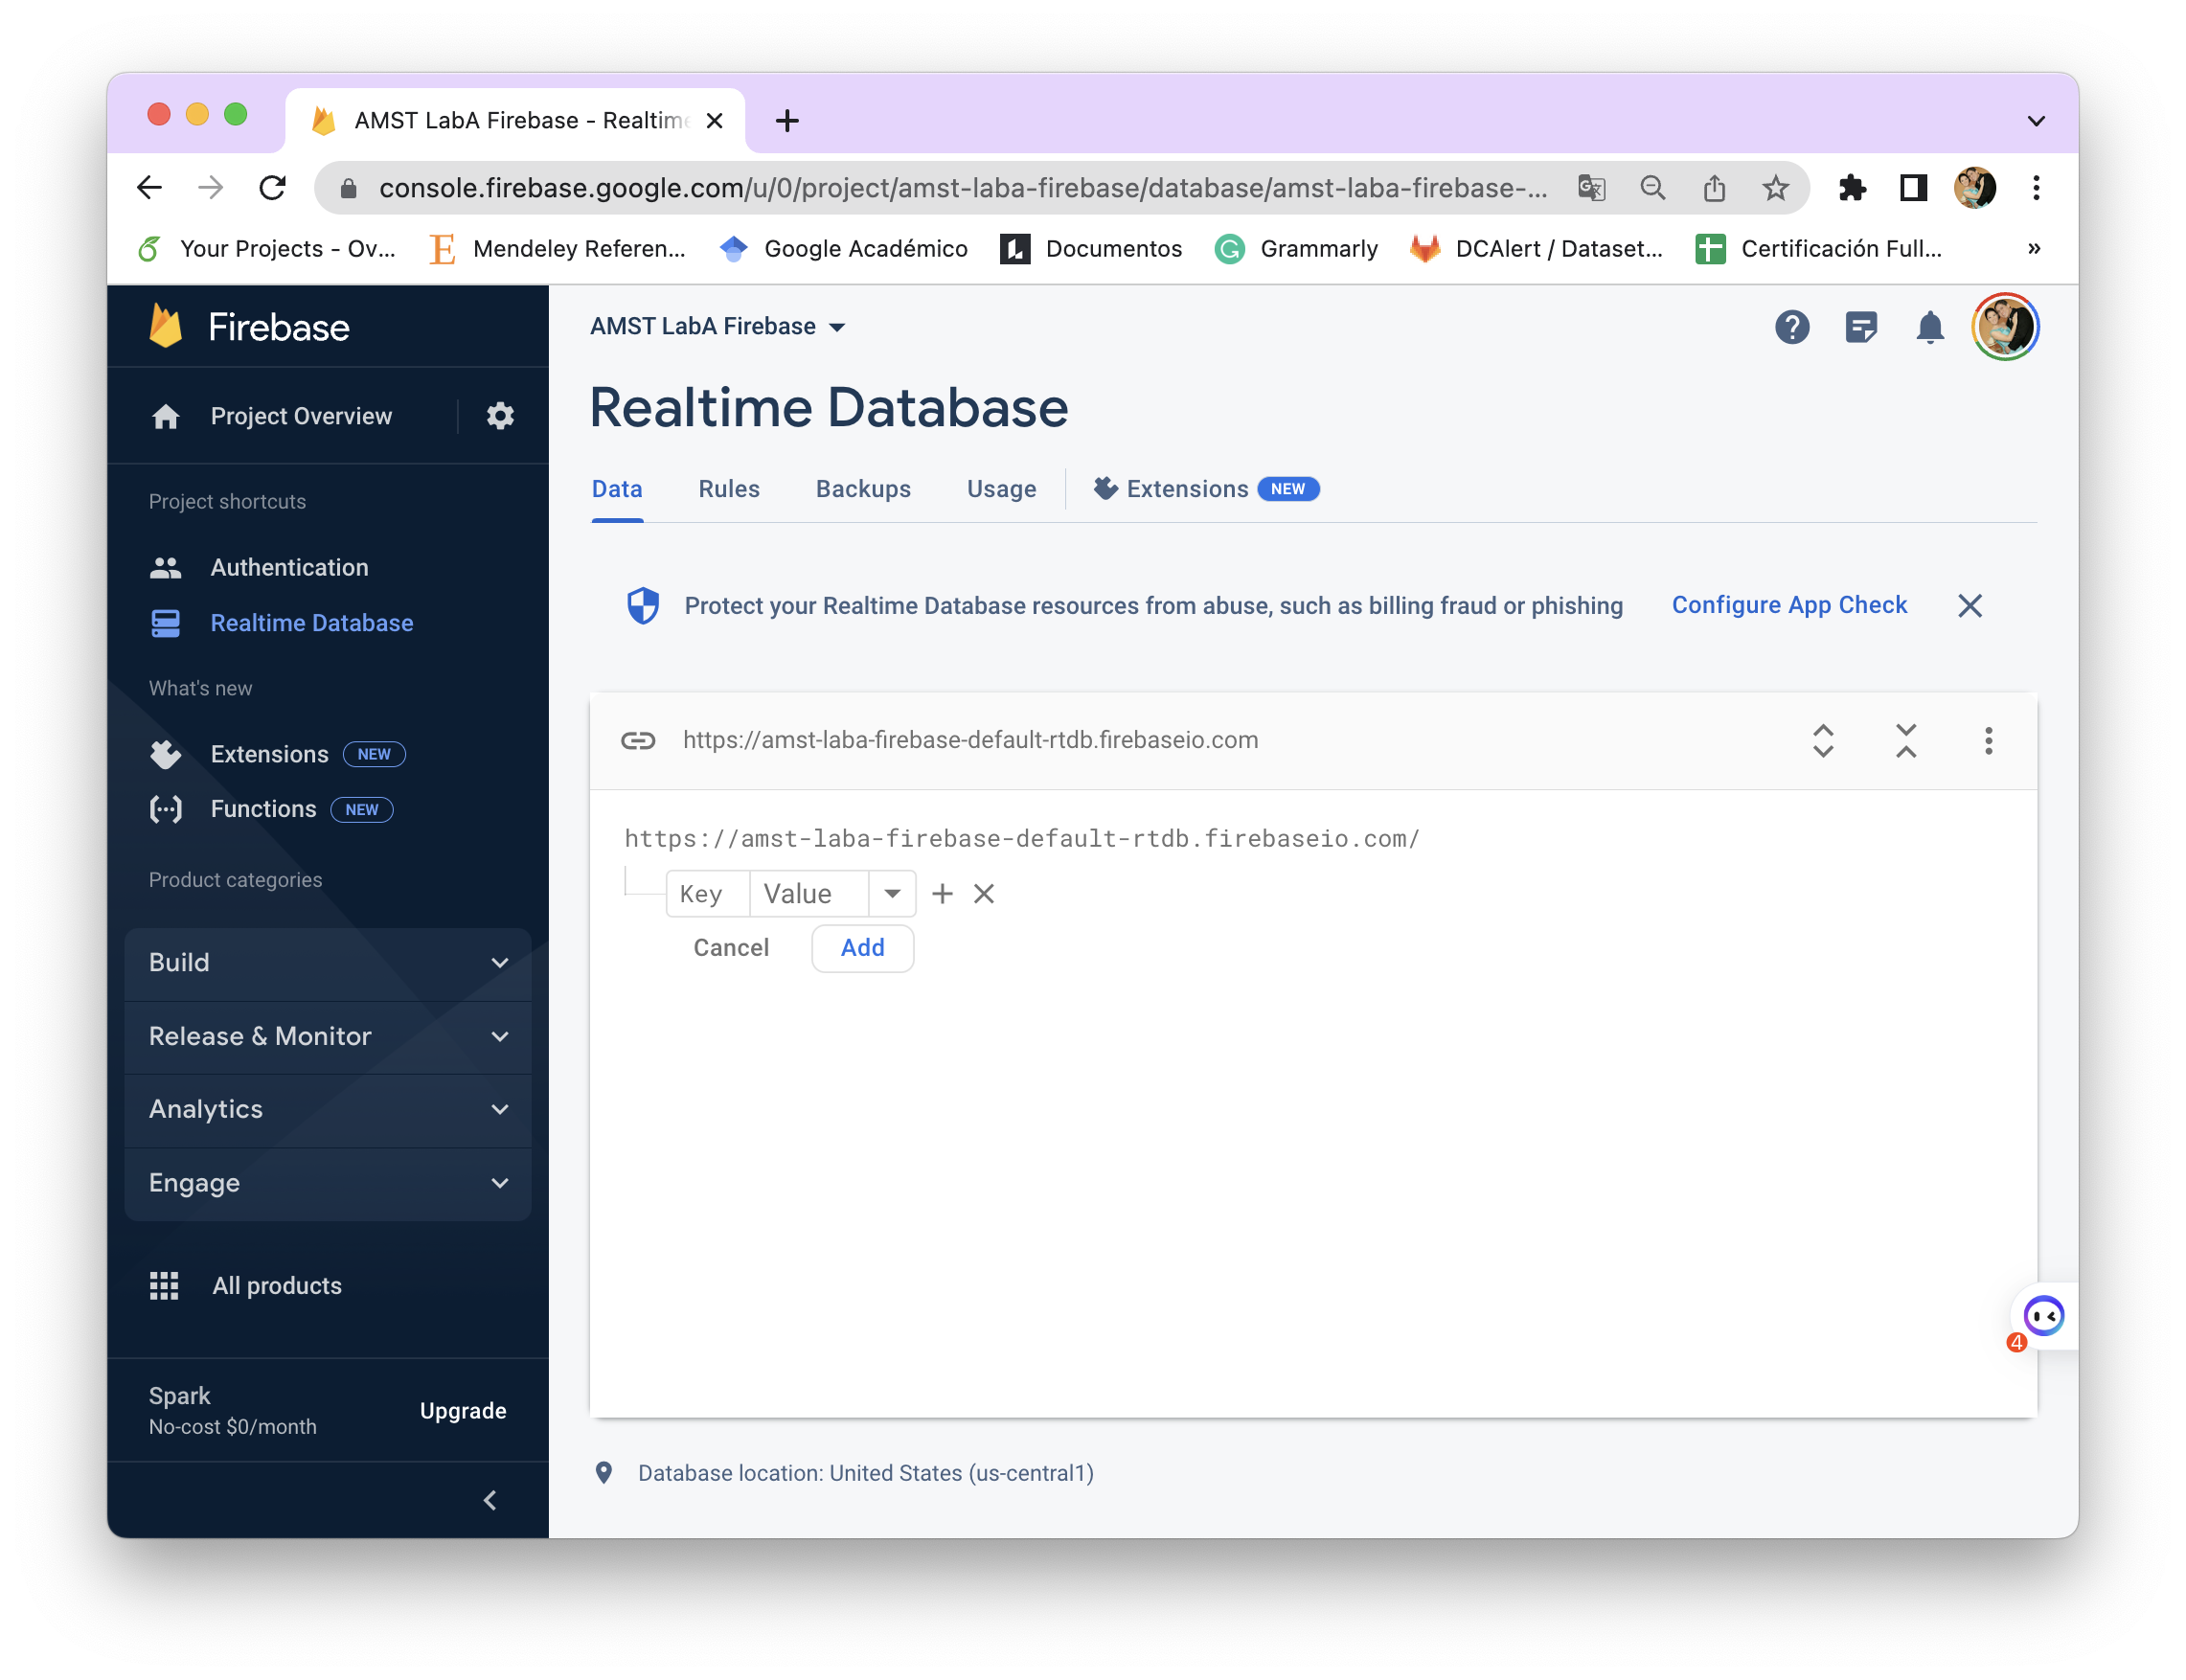Click Add button to confirm new entry
The width and height of the screenshot is (2186, 1680).
[x=861, y=947]
